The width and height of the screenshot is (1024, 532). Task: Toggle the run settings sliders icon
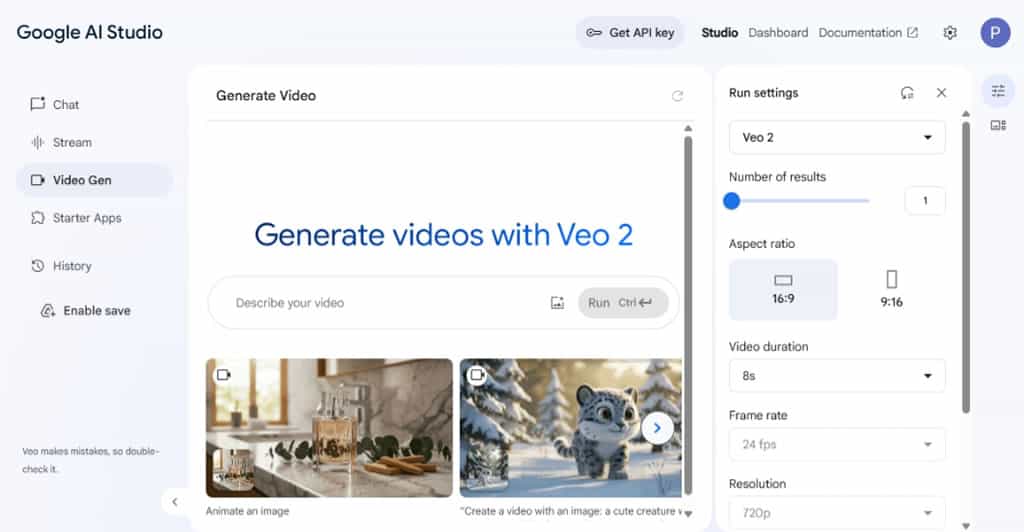coord(998,91)
